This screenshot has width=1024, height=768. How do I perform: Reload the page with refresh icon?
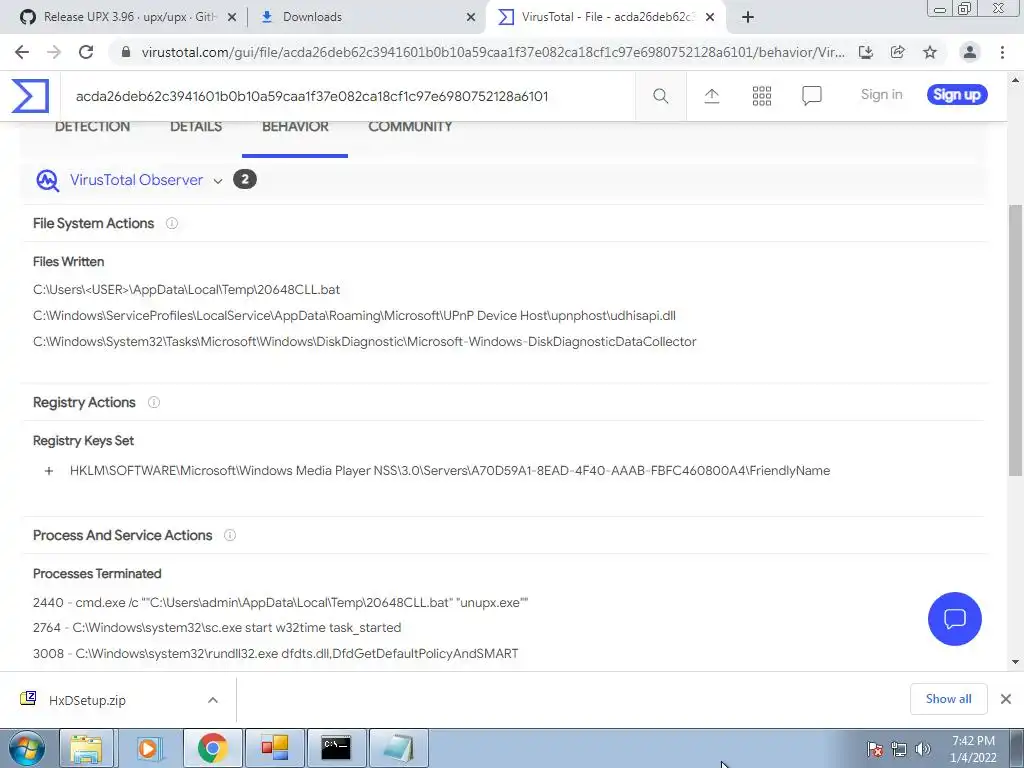[x=86, y=52]
